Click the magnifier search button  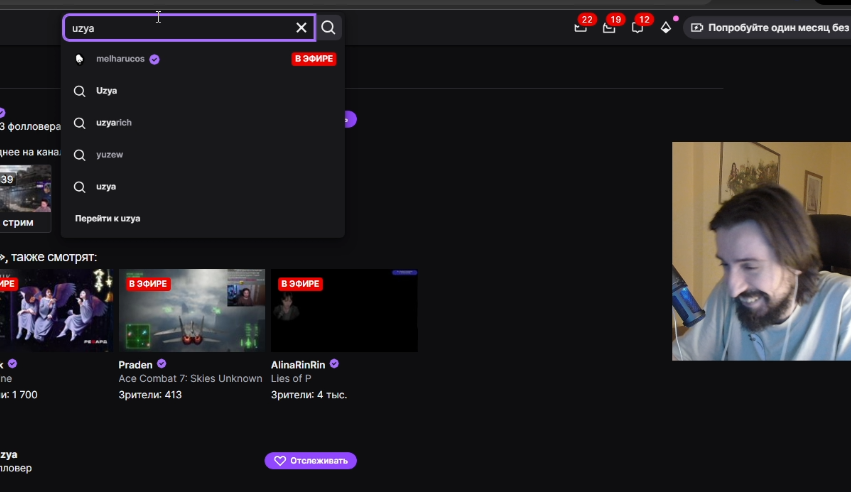coord(328,28)
